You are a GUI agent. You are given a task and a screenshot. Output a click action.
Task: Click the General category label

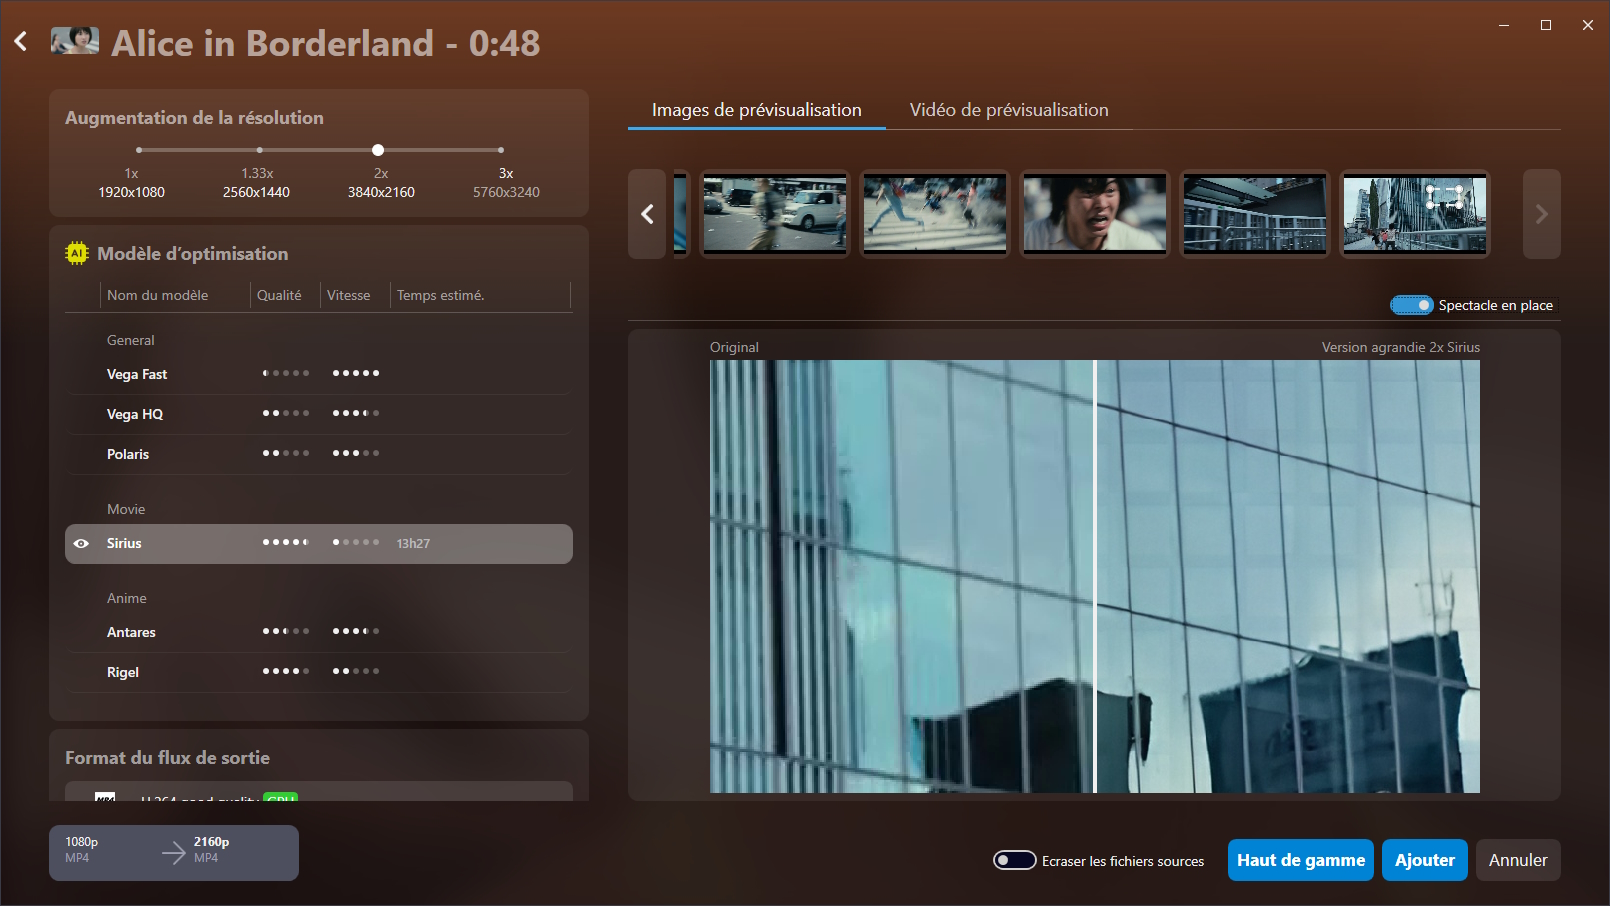pos(131,340)
